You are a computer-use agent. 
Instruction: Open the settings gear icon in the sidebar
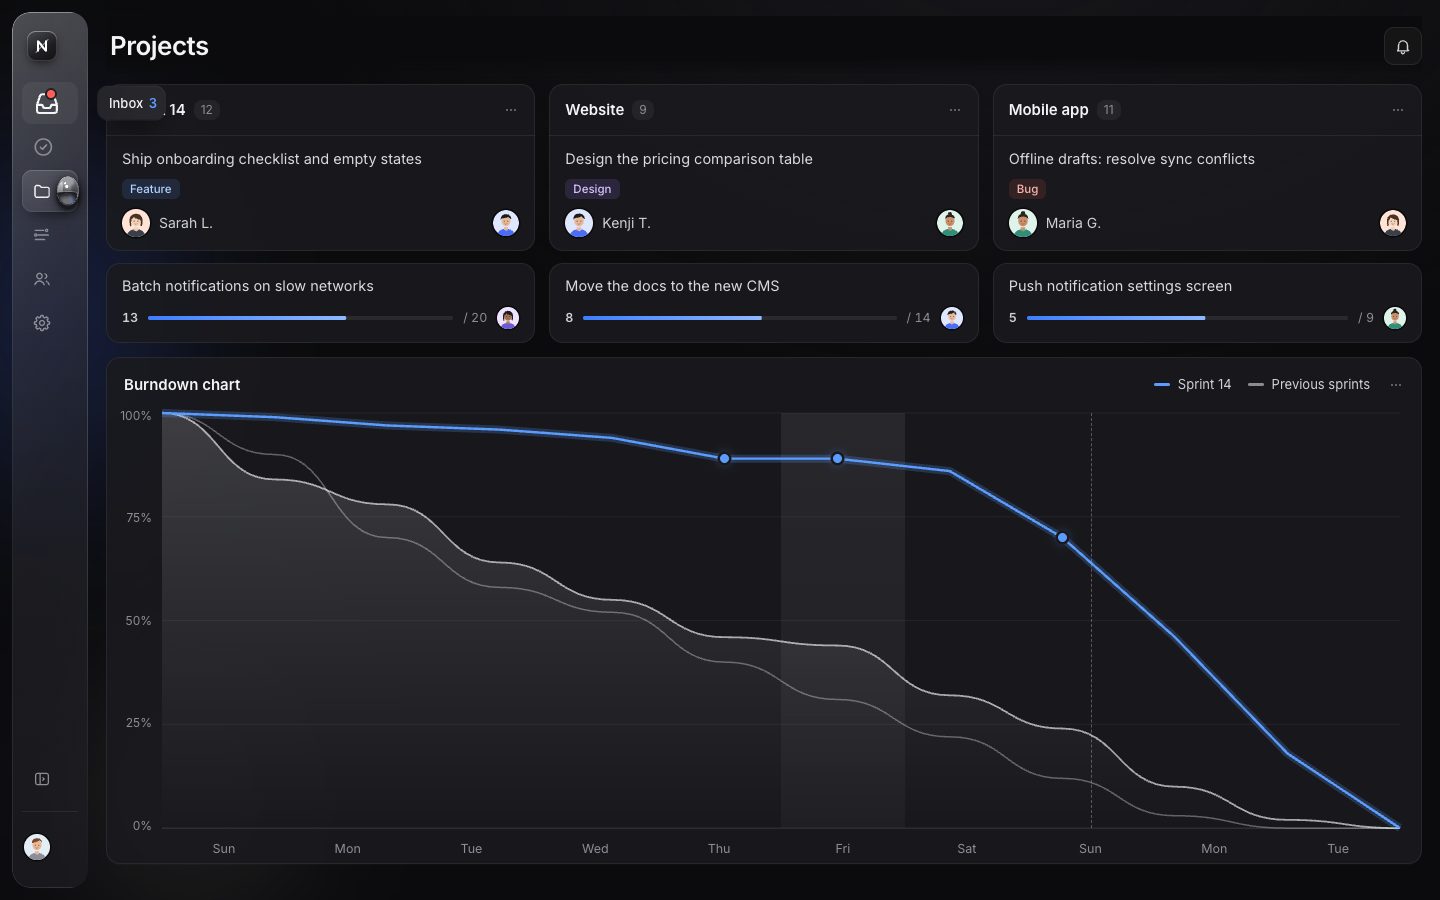42,323
